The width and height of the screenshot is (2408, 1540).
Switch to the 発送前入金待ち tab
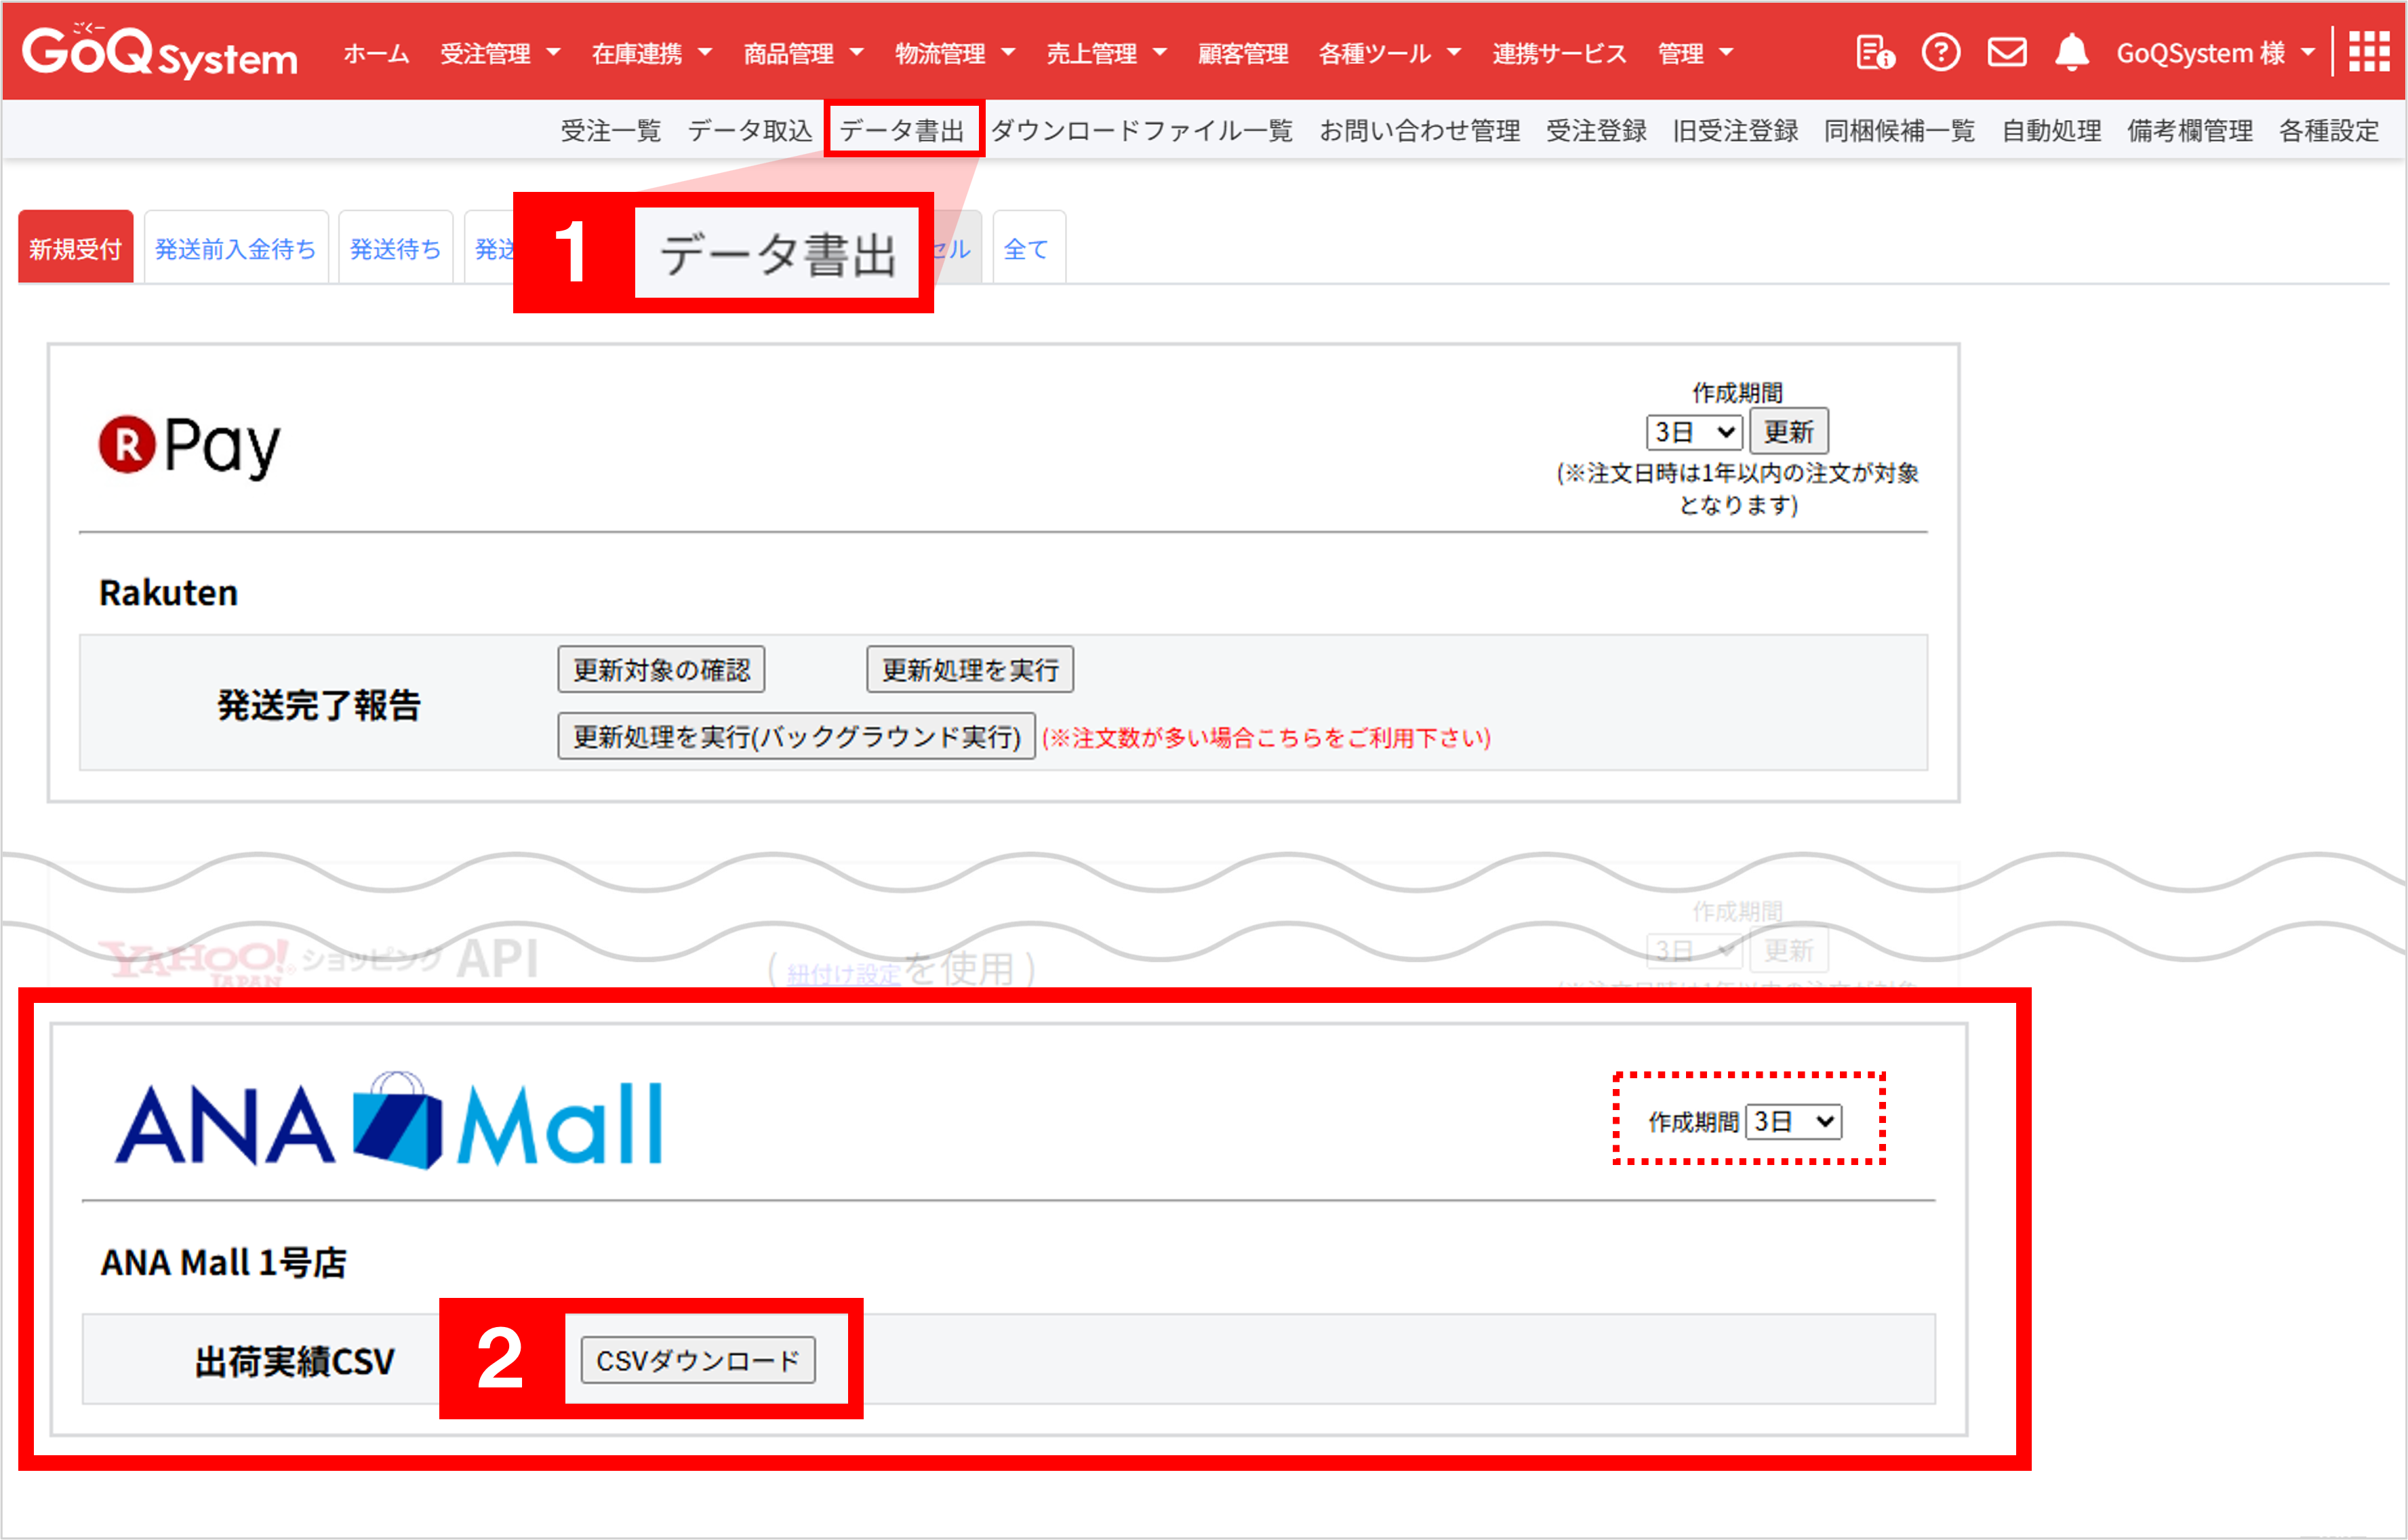click(x=235, y=249)
